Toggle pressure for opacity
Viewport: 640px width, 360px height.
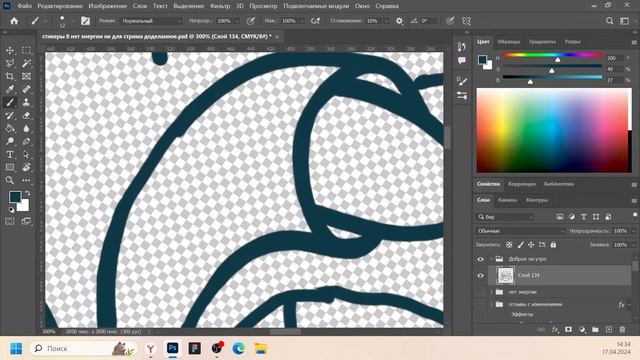pos(251,21)
